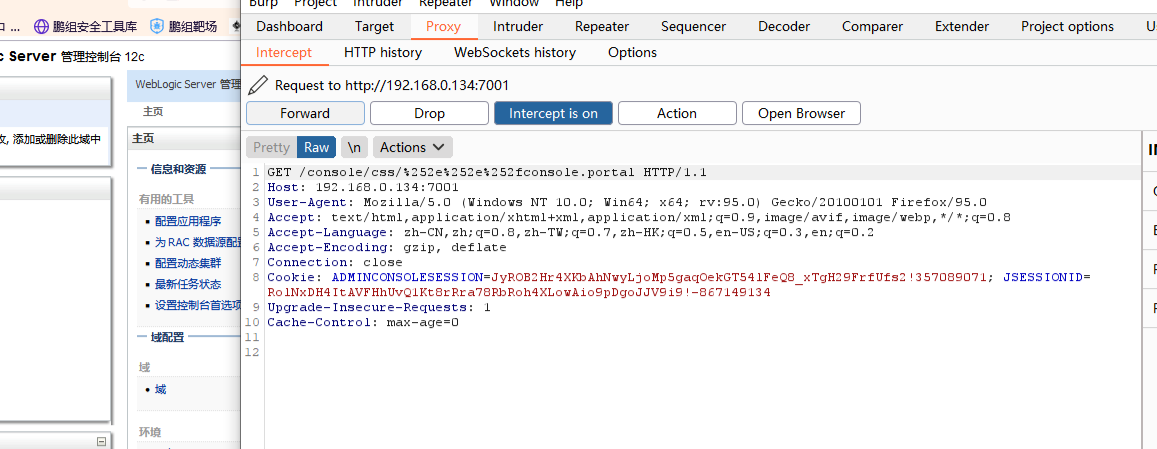Open the HTTP history sub-tab

click(x=383, y=52)
